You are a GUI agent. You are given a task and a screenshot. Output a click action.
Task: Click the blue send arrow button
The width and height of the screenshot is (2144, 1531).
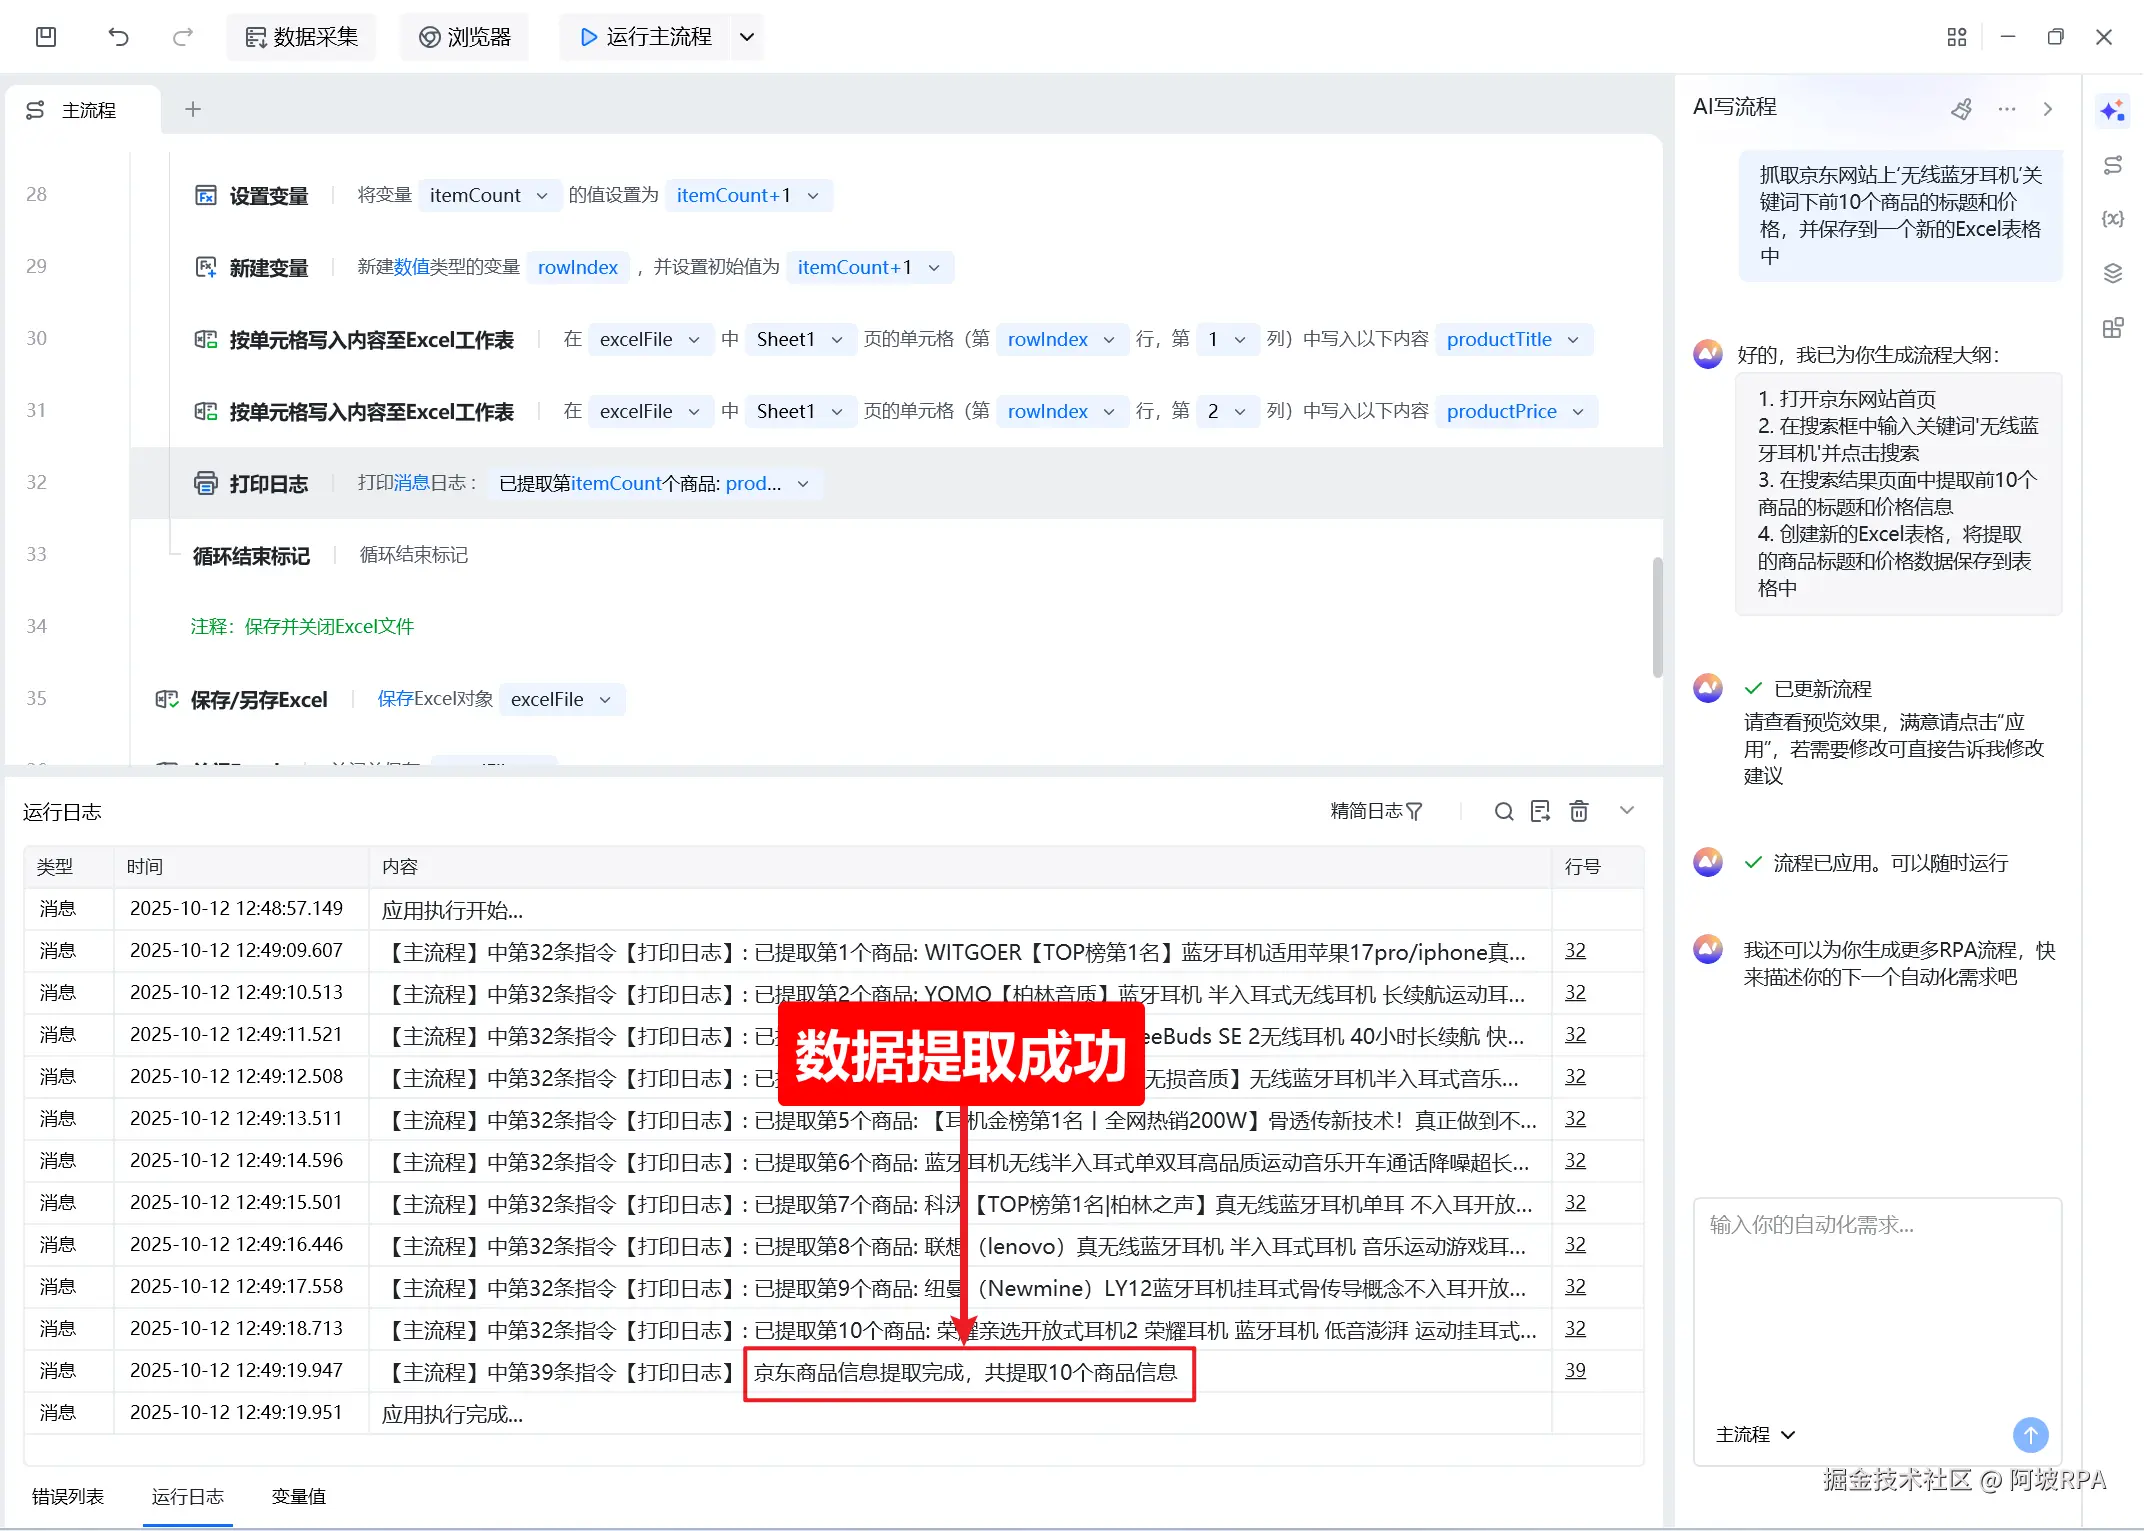(2030, 1435)
